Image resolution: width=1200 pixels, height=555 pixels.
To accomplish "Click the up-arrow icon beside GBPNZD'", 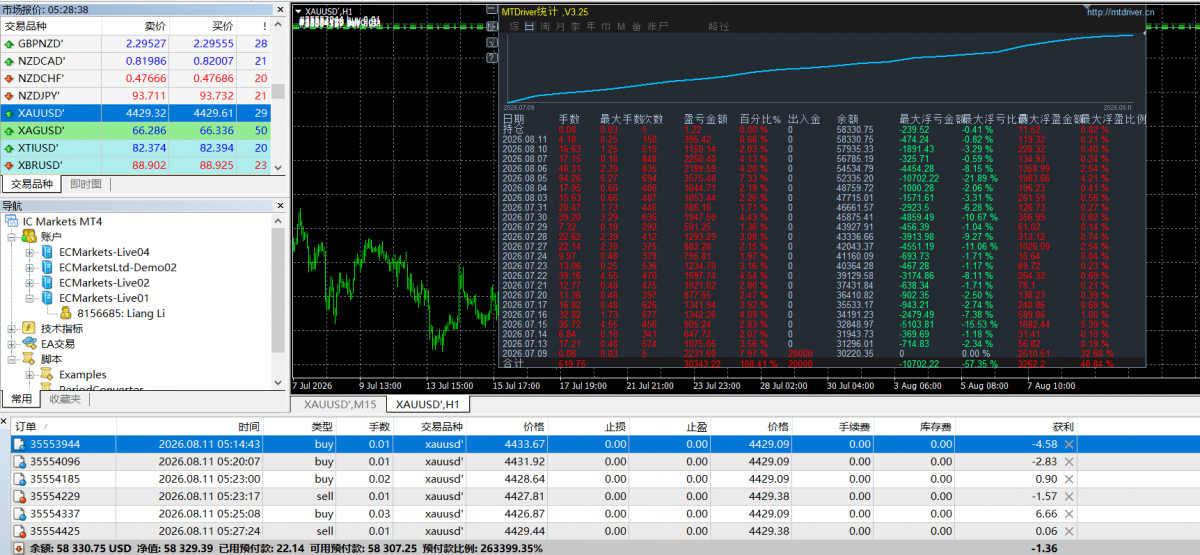I will (x=9, y=44).
